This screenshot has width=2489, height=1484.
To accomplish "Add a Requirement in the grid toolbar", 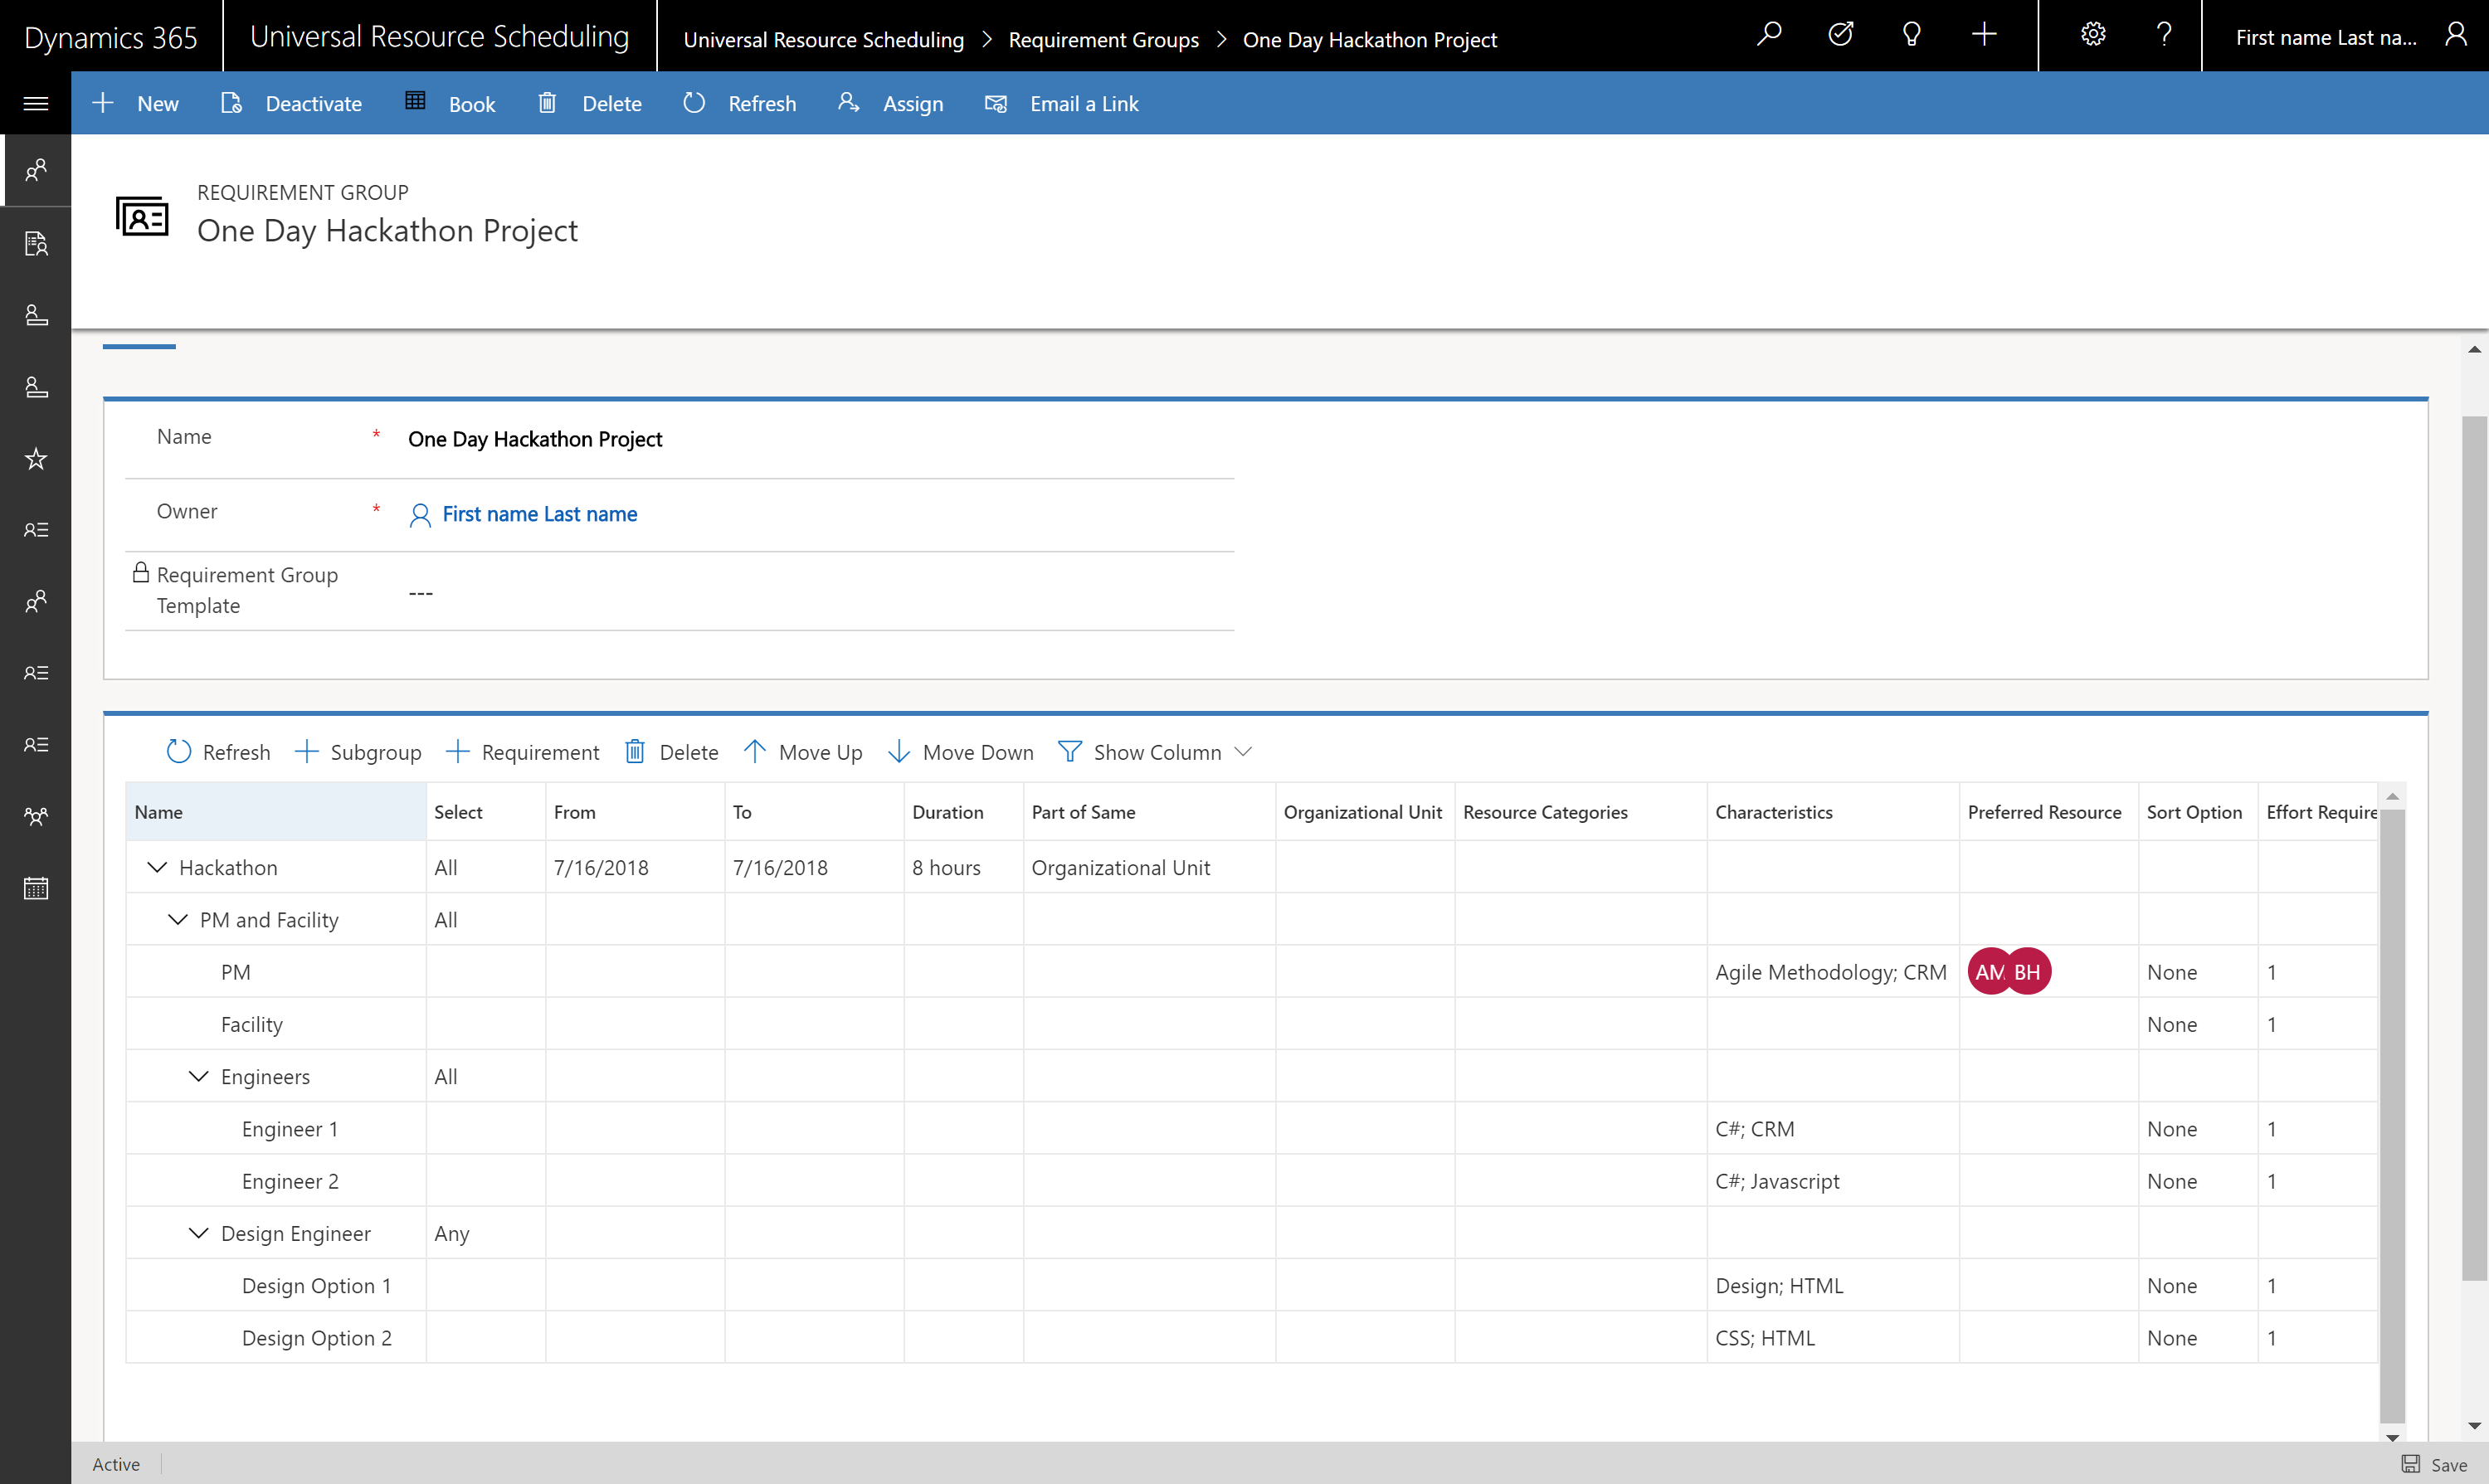I will tap(522, 752).
